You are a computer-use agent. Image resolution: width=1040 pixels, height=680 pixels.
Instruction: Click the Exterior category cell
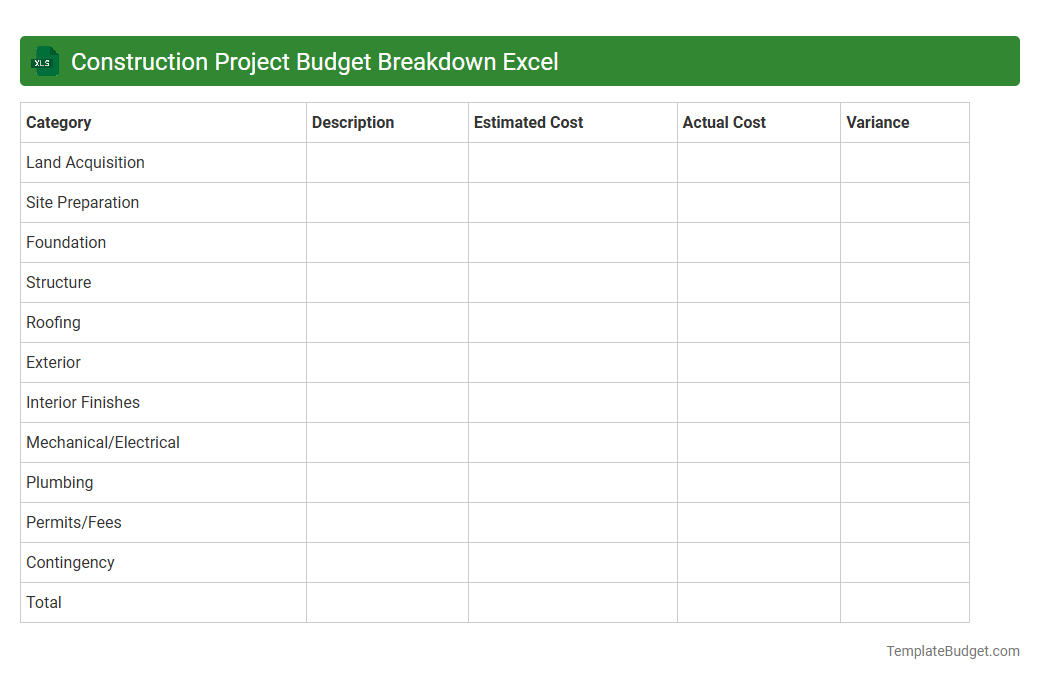53,362
